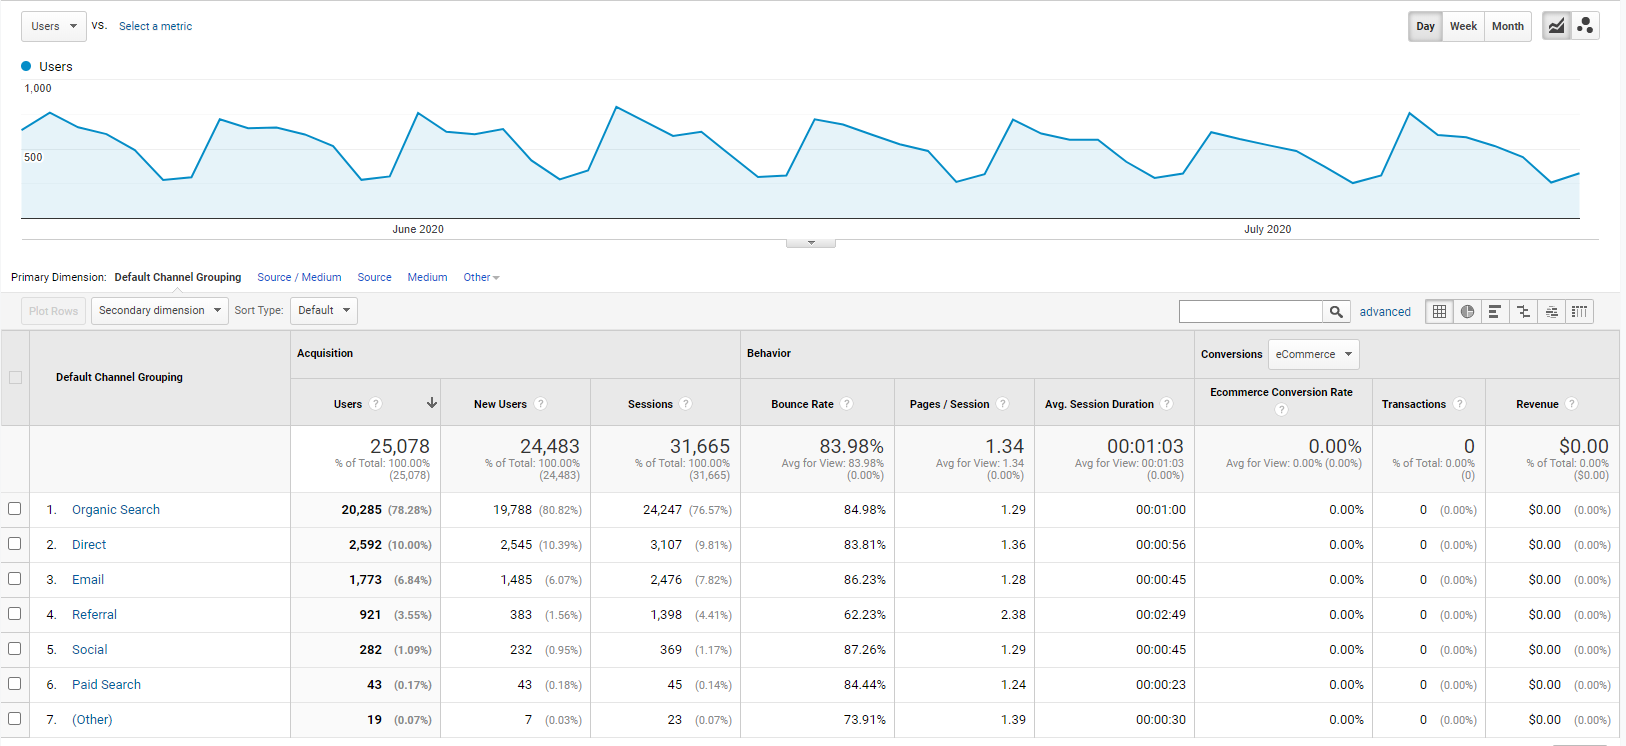This screenshot has height=746, width=1626.
Task: Open help tooltip for Ecommerce Conversion Rate
Action: 1282,410
